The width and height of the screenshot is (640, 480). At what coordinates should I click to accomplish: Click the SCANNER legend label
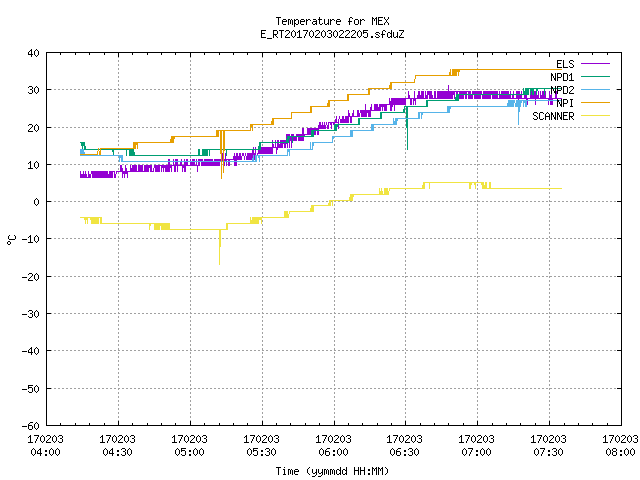click(553, 116)
